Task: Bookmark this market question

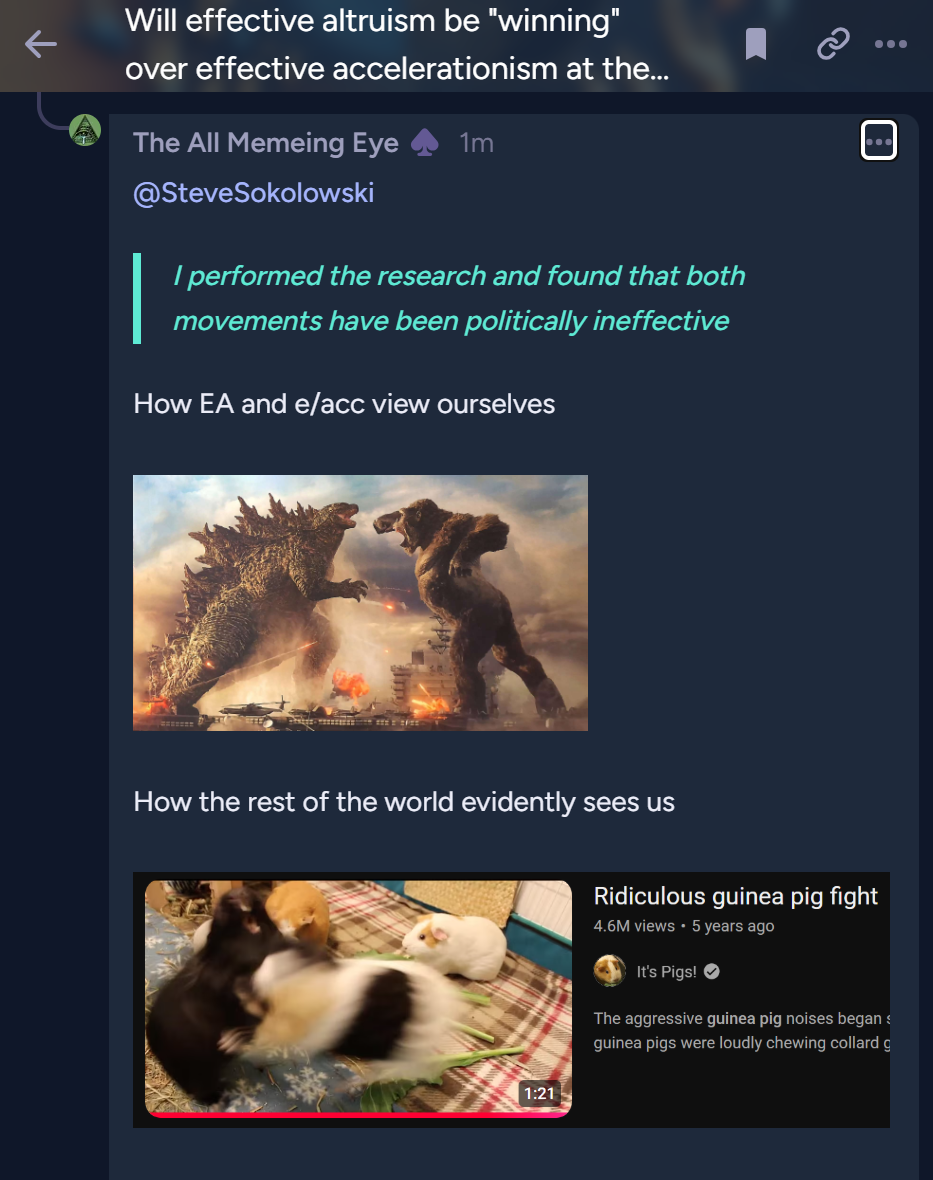Action: [755, 44]
